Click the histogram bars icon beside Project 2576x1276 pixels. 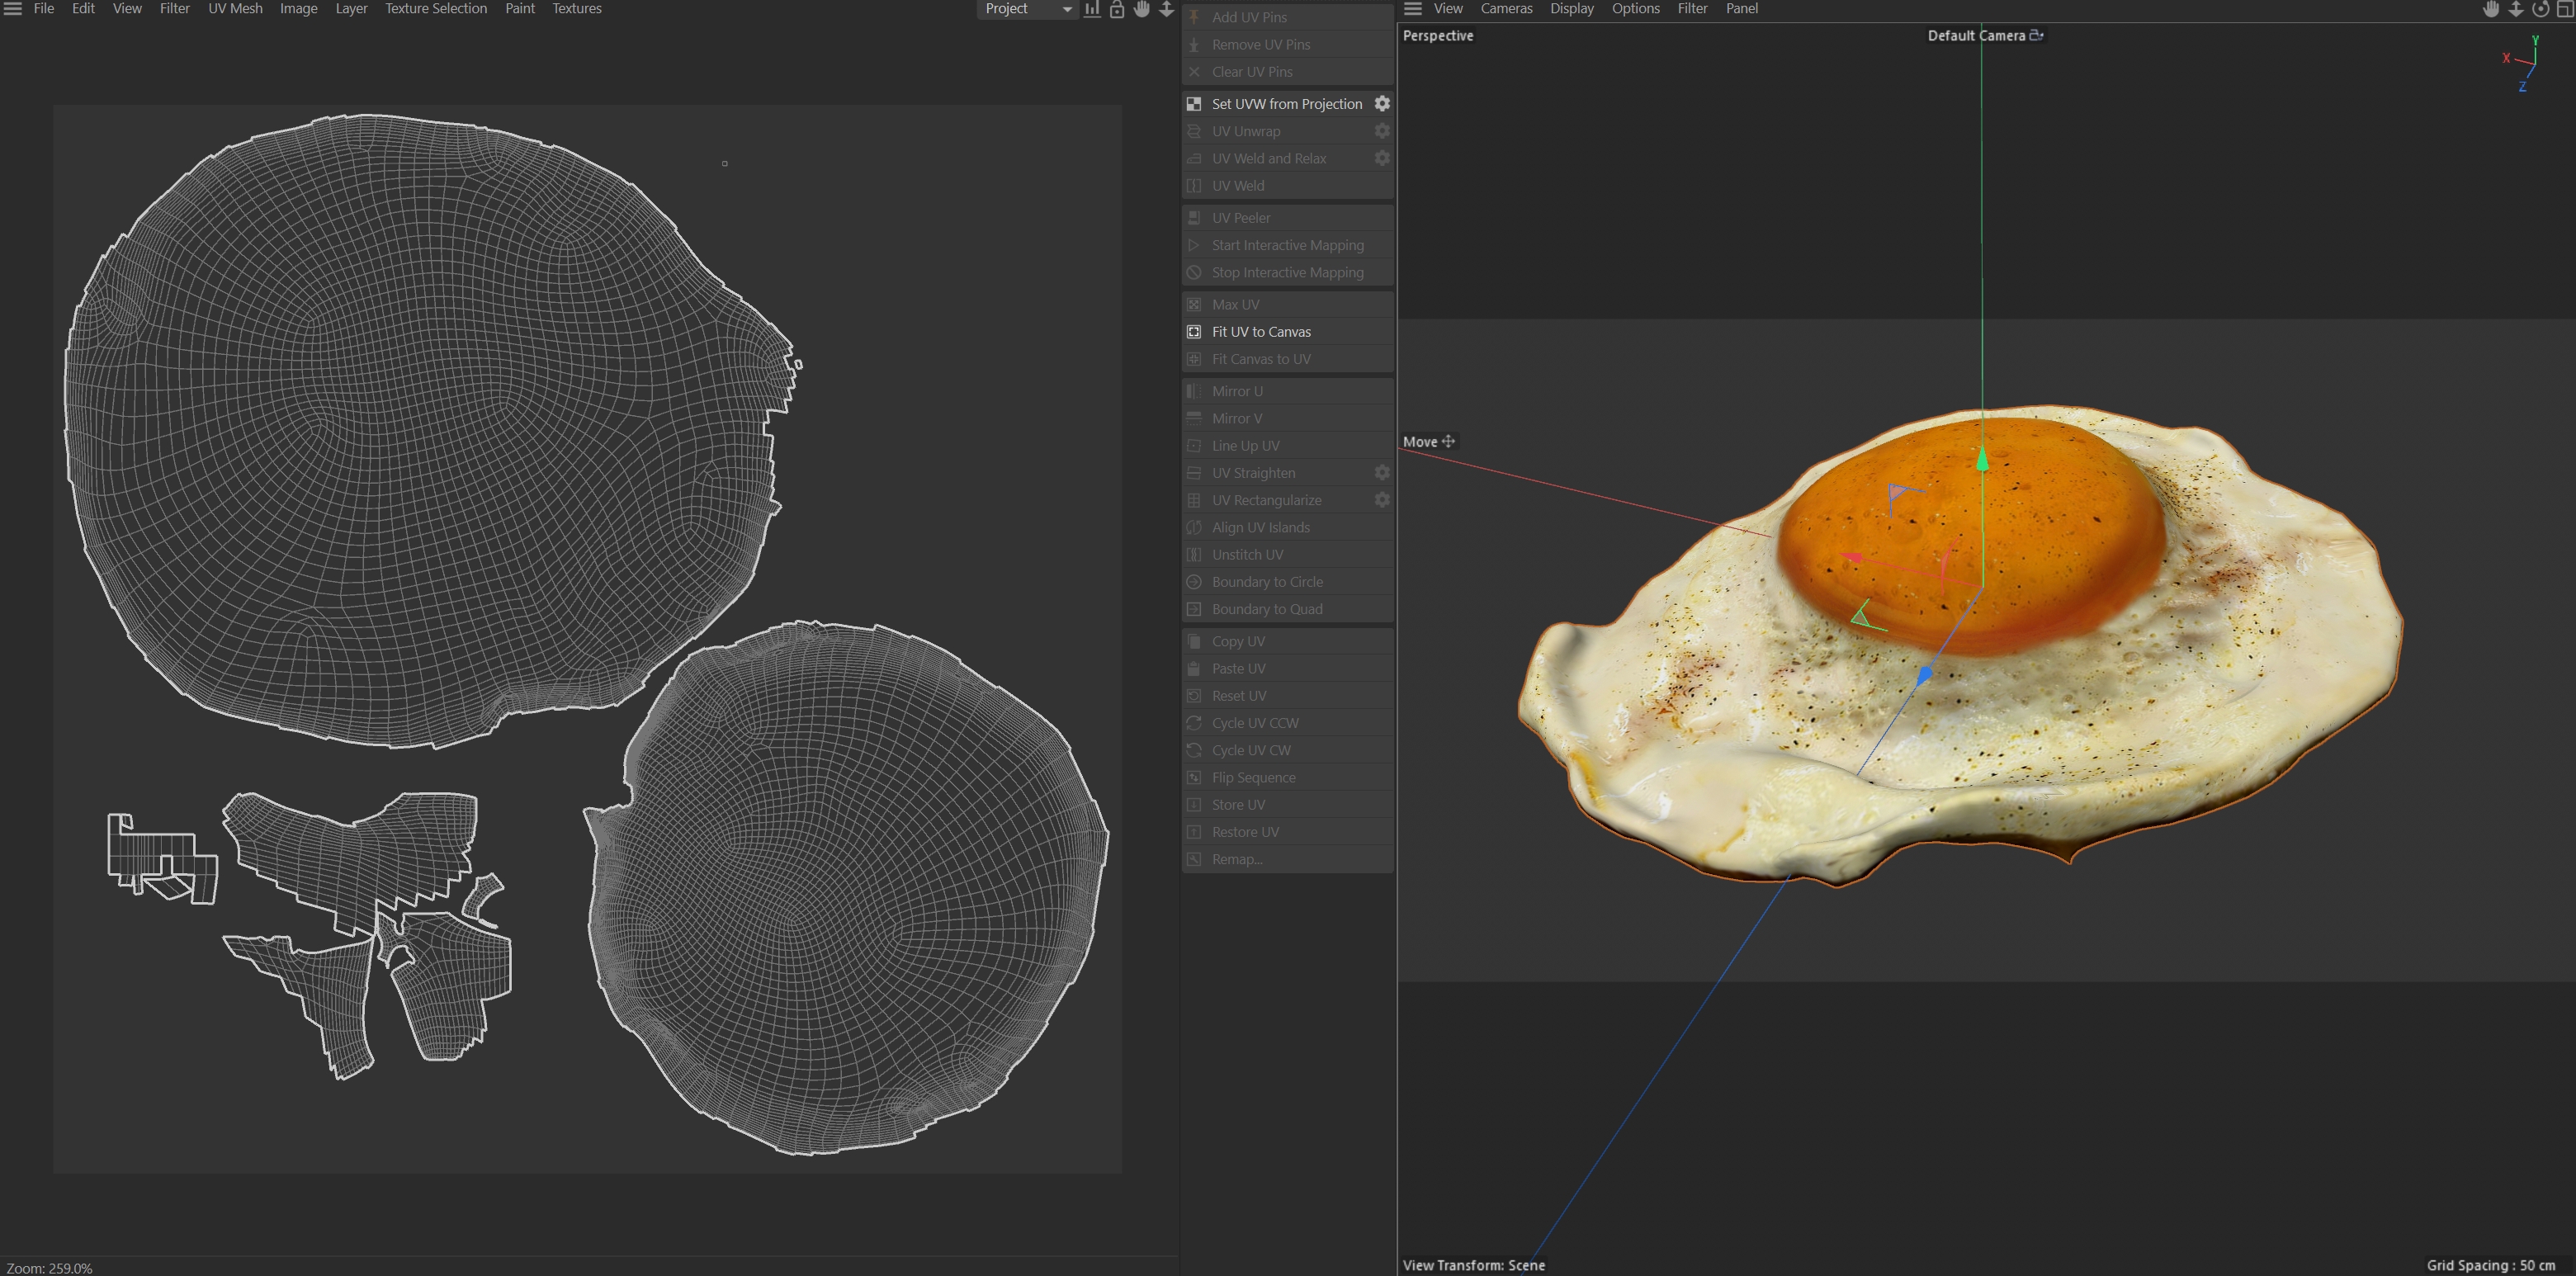tap(1092, 9)
